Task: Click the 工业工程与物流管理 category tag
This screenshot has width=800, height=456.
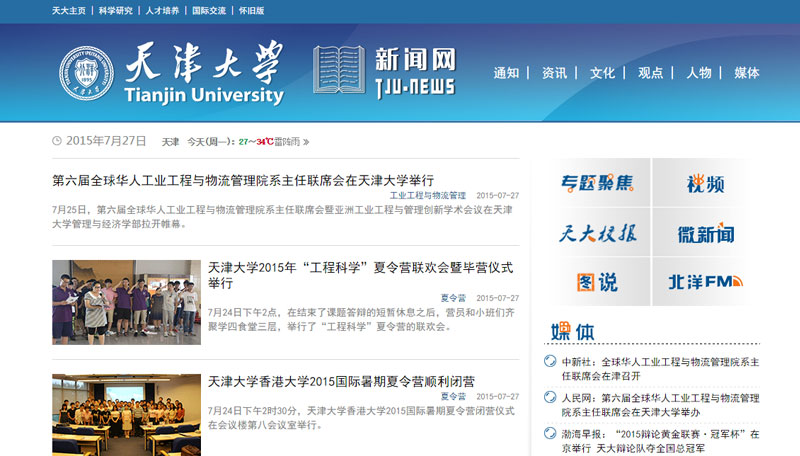Action: [x=427, y=196]
